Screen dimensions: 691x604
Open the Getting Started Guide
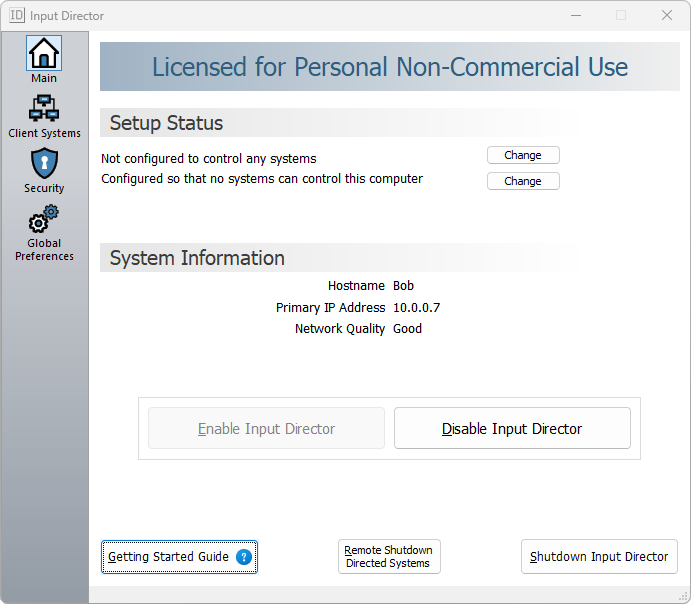[x=168, y=557]
